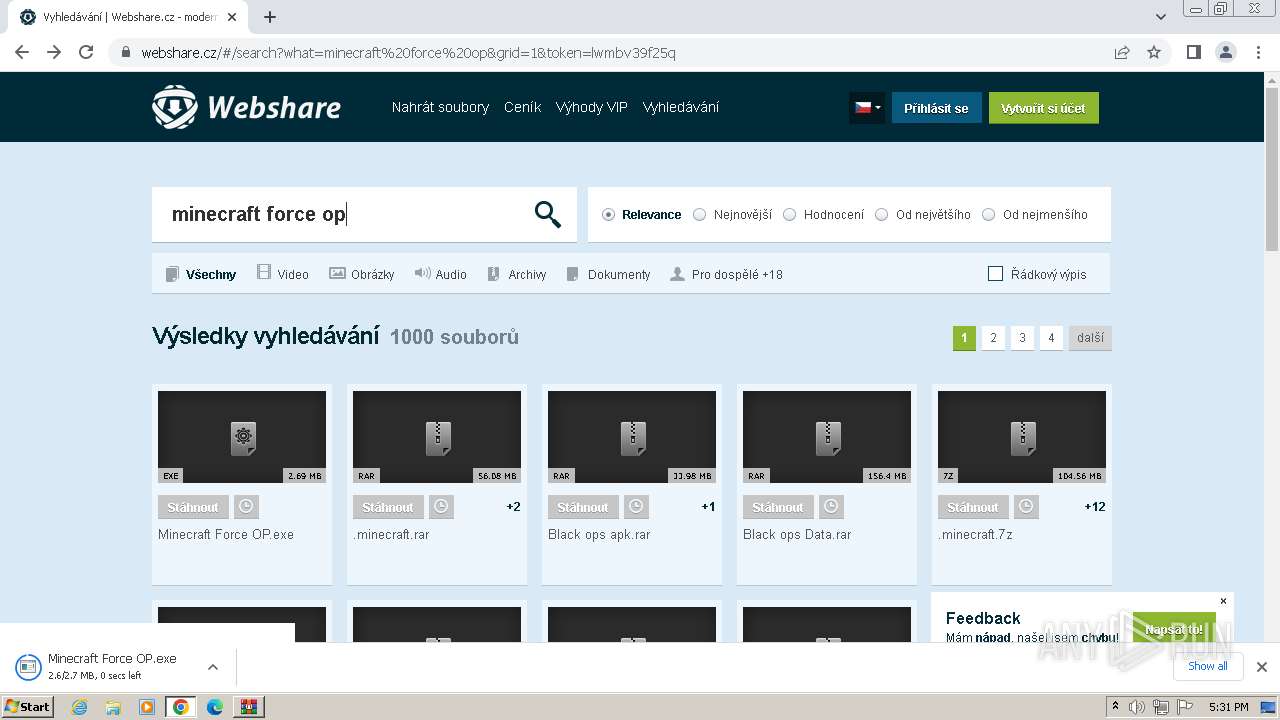Image resolution: width=1280 pixels, height=720 pixels.
Task: Click Show all downloads button
Action: [1208, 666]
